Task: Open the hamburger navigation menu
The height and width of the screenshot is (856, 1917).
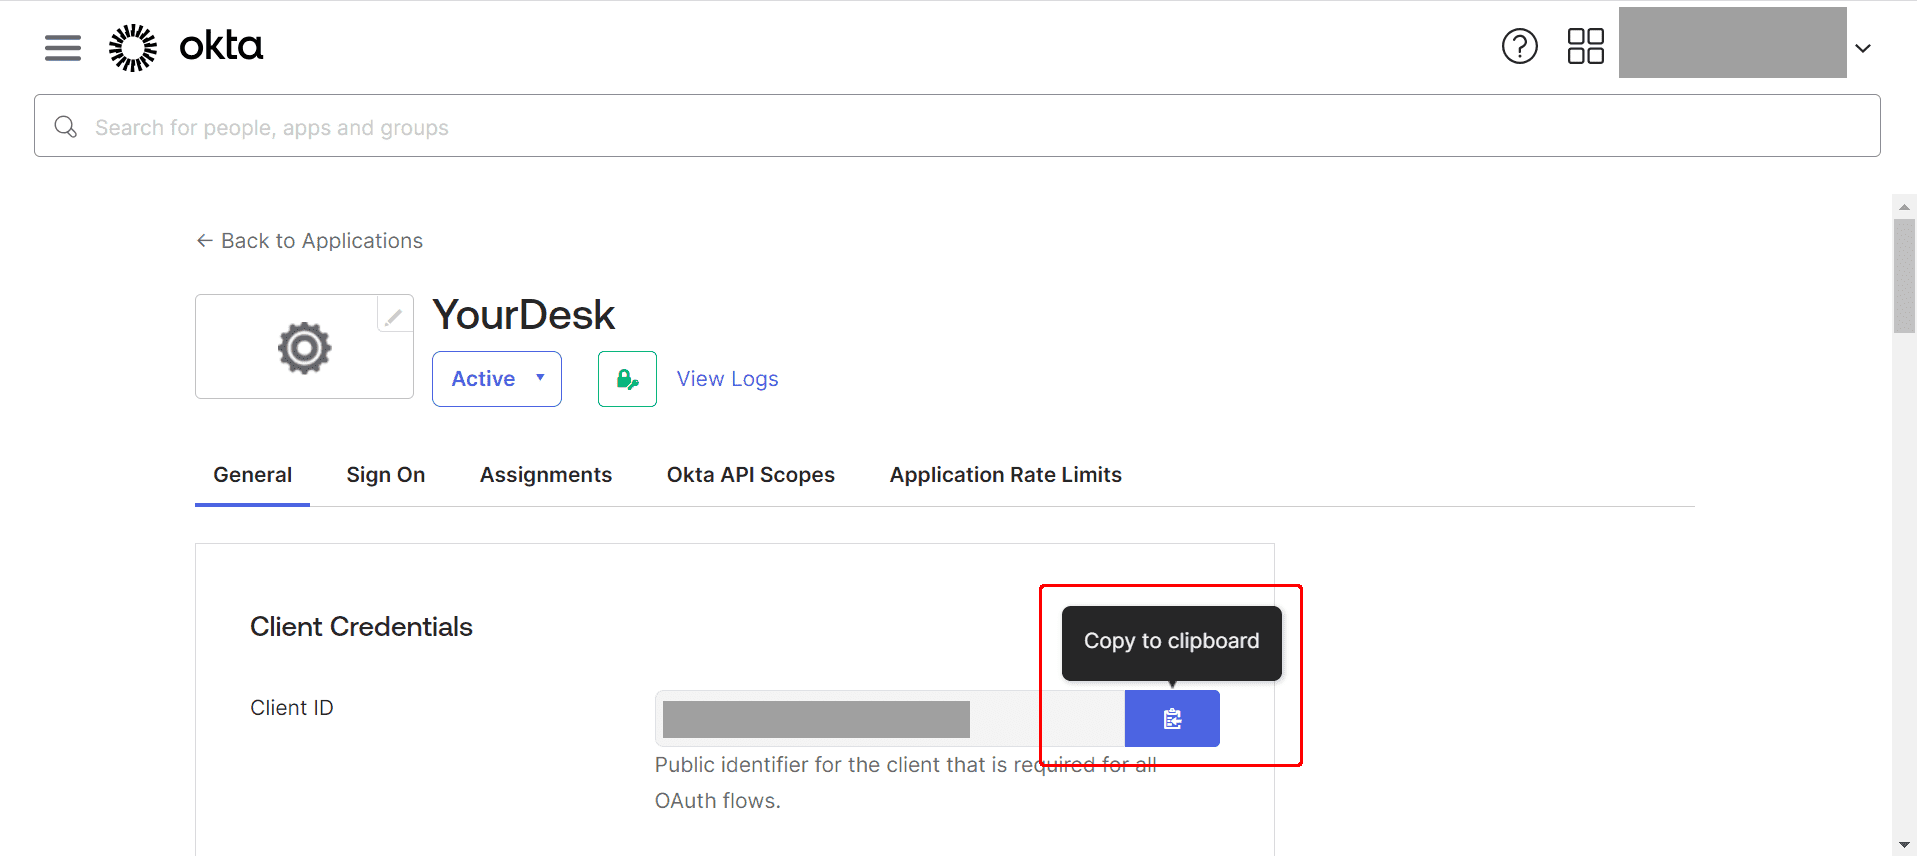Action: coord(63,47)
